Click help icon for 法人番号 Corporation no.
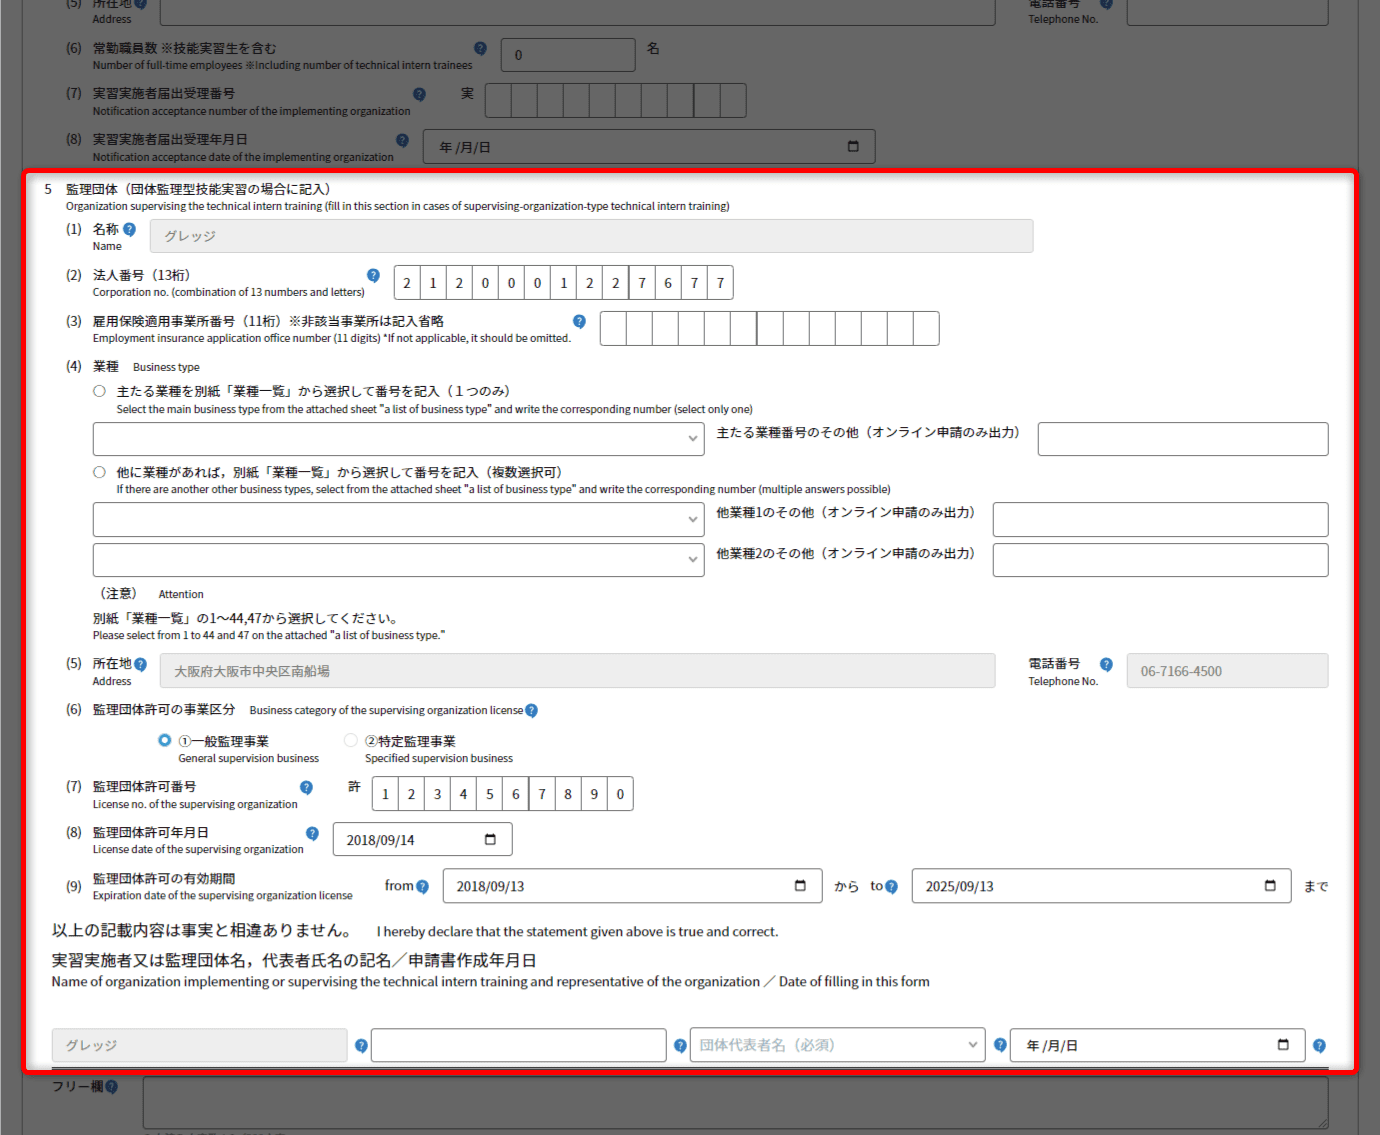 coord(373,275)
